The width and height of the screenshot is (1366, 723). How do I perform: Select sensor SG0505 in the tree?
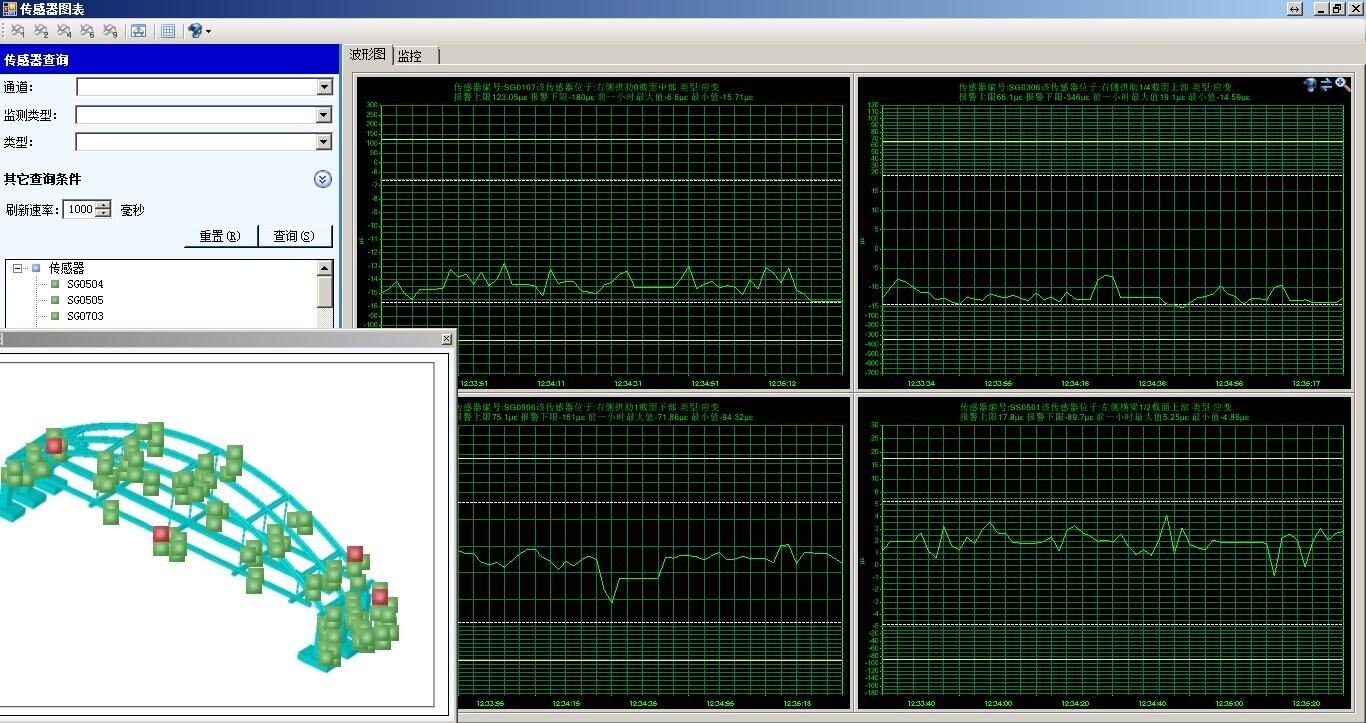85,300
